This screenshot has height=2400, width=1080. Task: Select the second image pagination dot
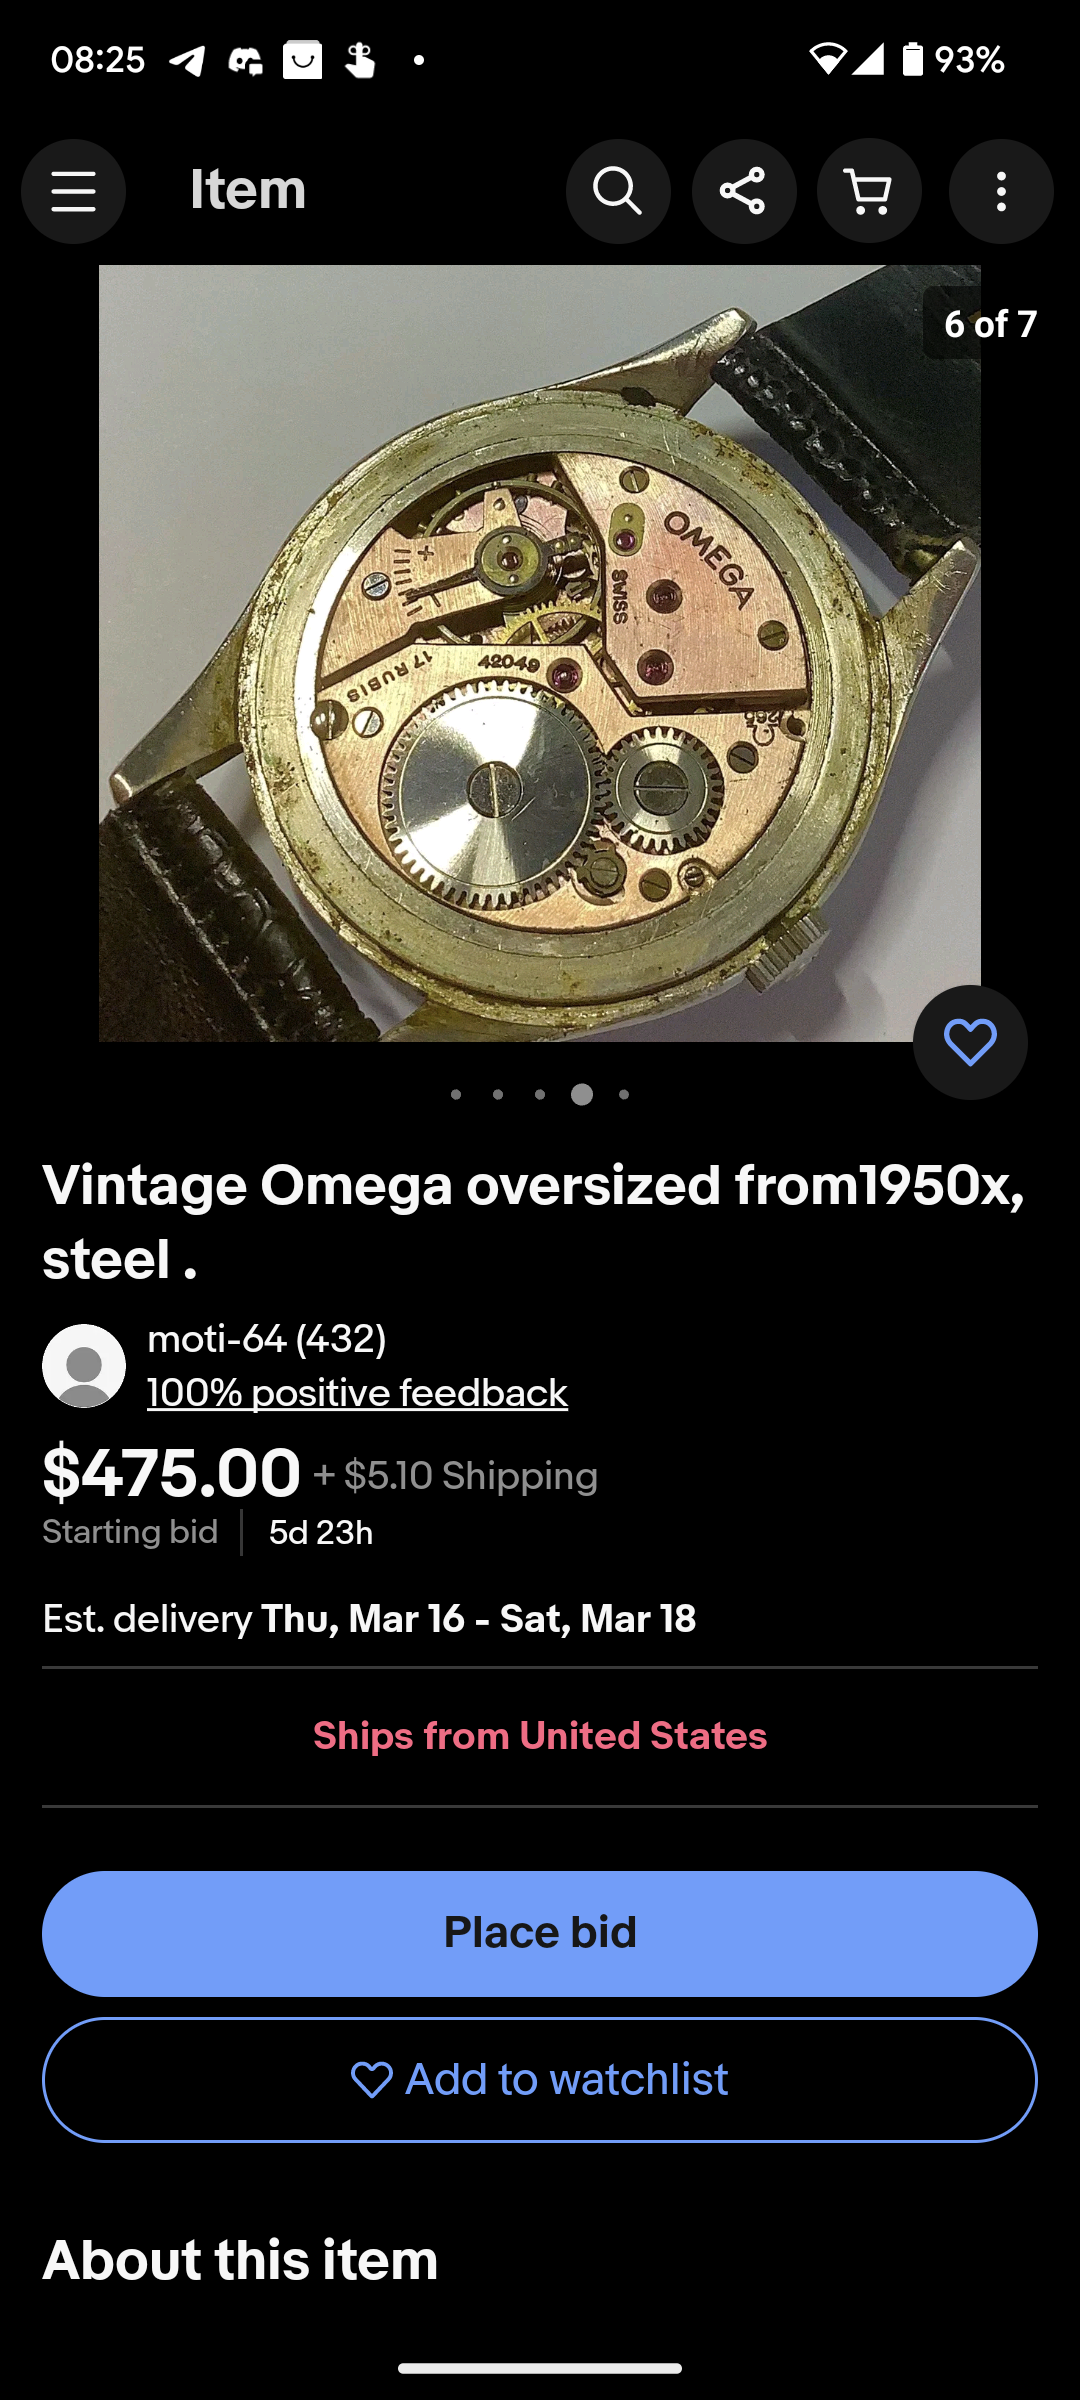pos(498,1095)
